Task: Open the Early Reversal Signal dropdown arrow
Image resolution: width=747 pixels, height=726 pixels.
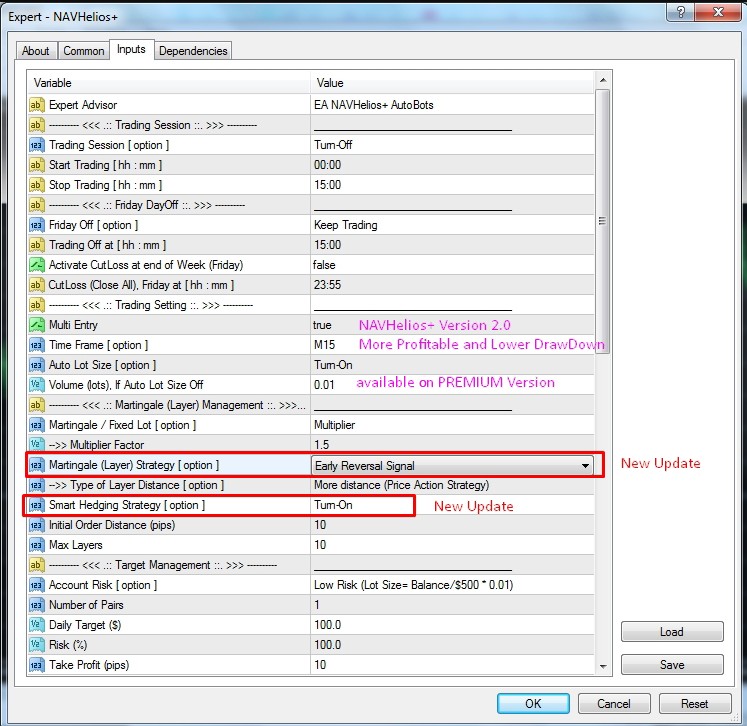Action: [x=585, y=466]
